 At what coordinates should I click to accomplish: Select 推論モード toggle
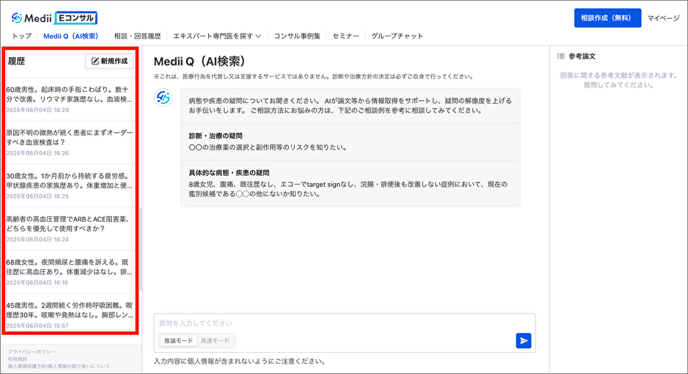click(179, 341)
